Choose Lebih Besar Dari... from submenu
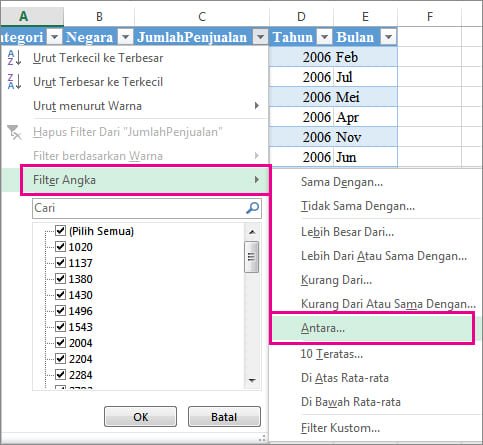 click(x=348, y=232)
